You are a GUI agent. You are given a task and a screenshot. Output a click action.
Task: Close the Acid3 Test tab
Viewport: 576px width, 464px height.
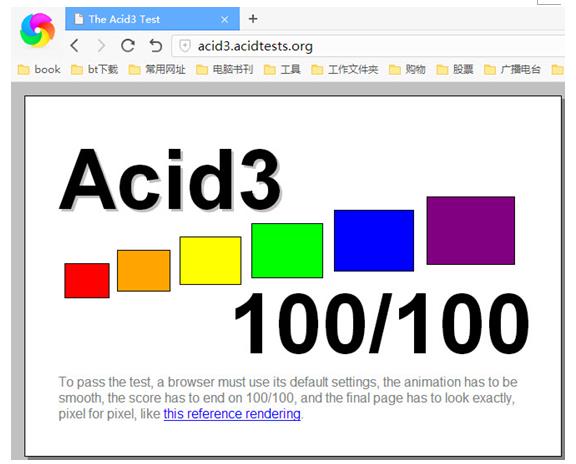224,19
